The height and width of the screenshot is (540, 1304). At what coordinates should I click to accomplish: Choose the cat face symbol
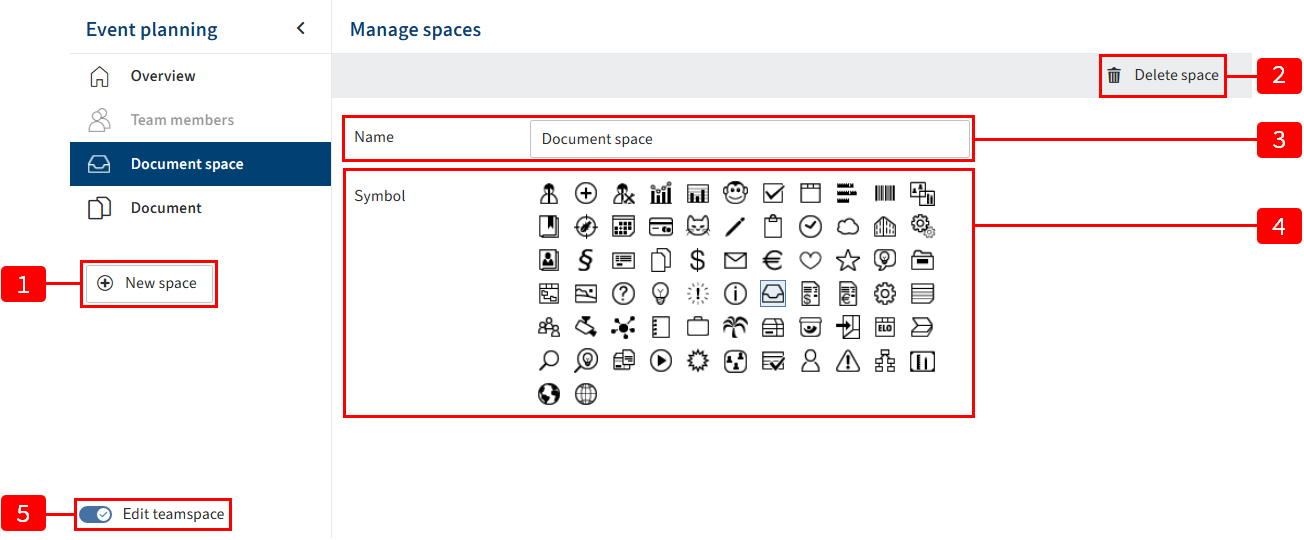coord(698,227)
